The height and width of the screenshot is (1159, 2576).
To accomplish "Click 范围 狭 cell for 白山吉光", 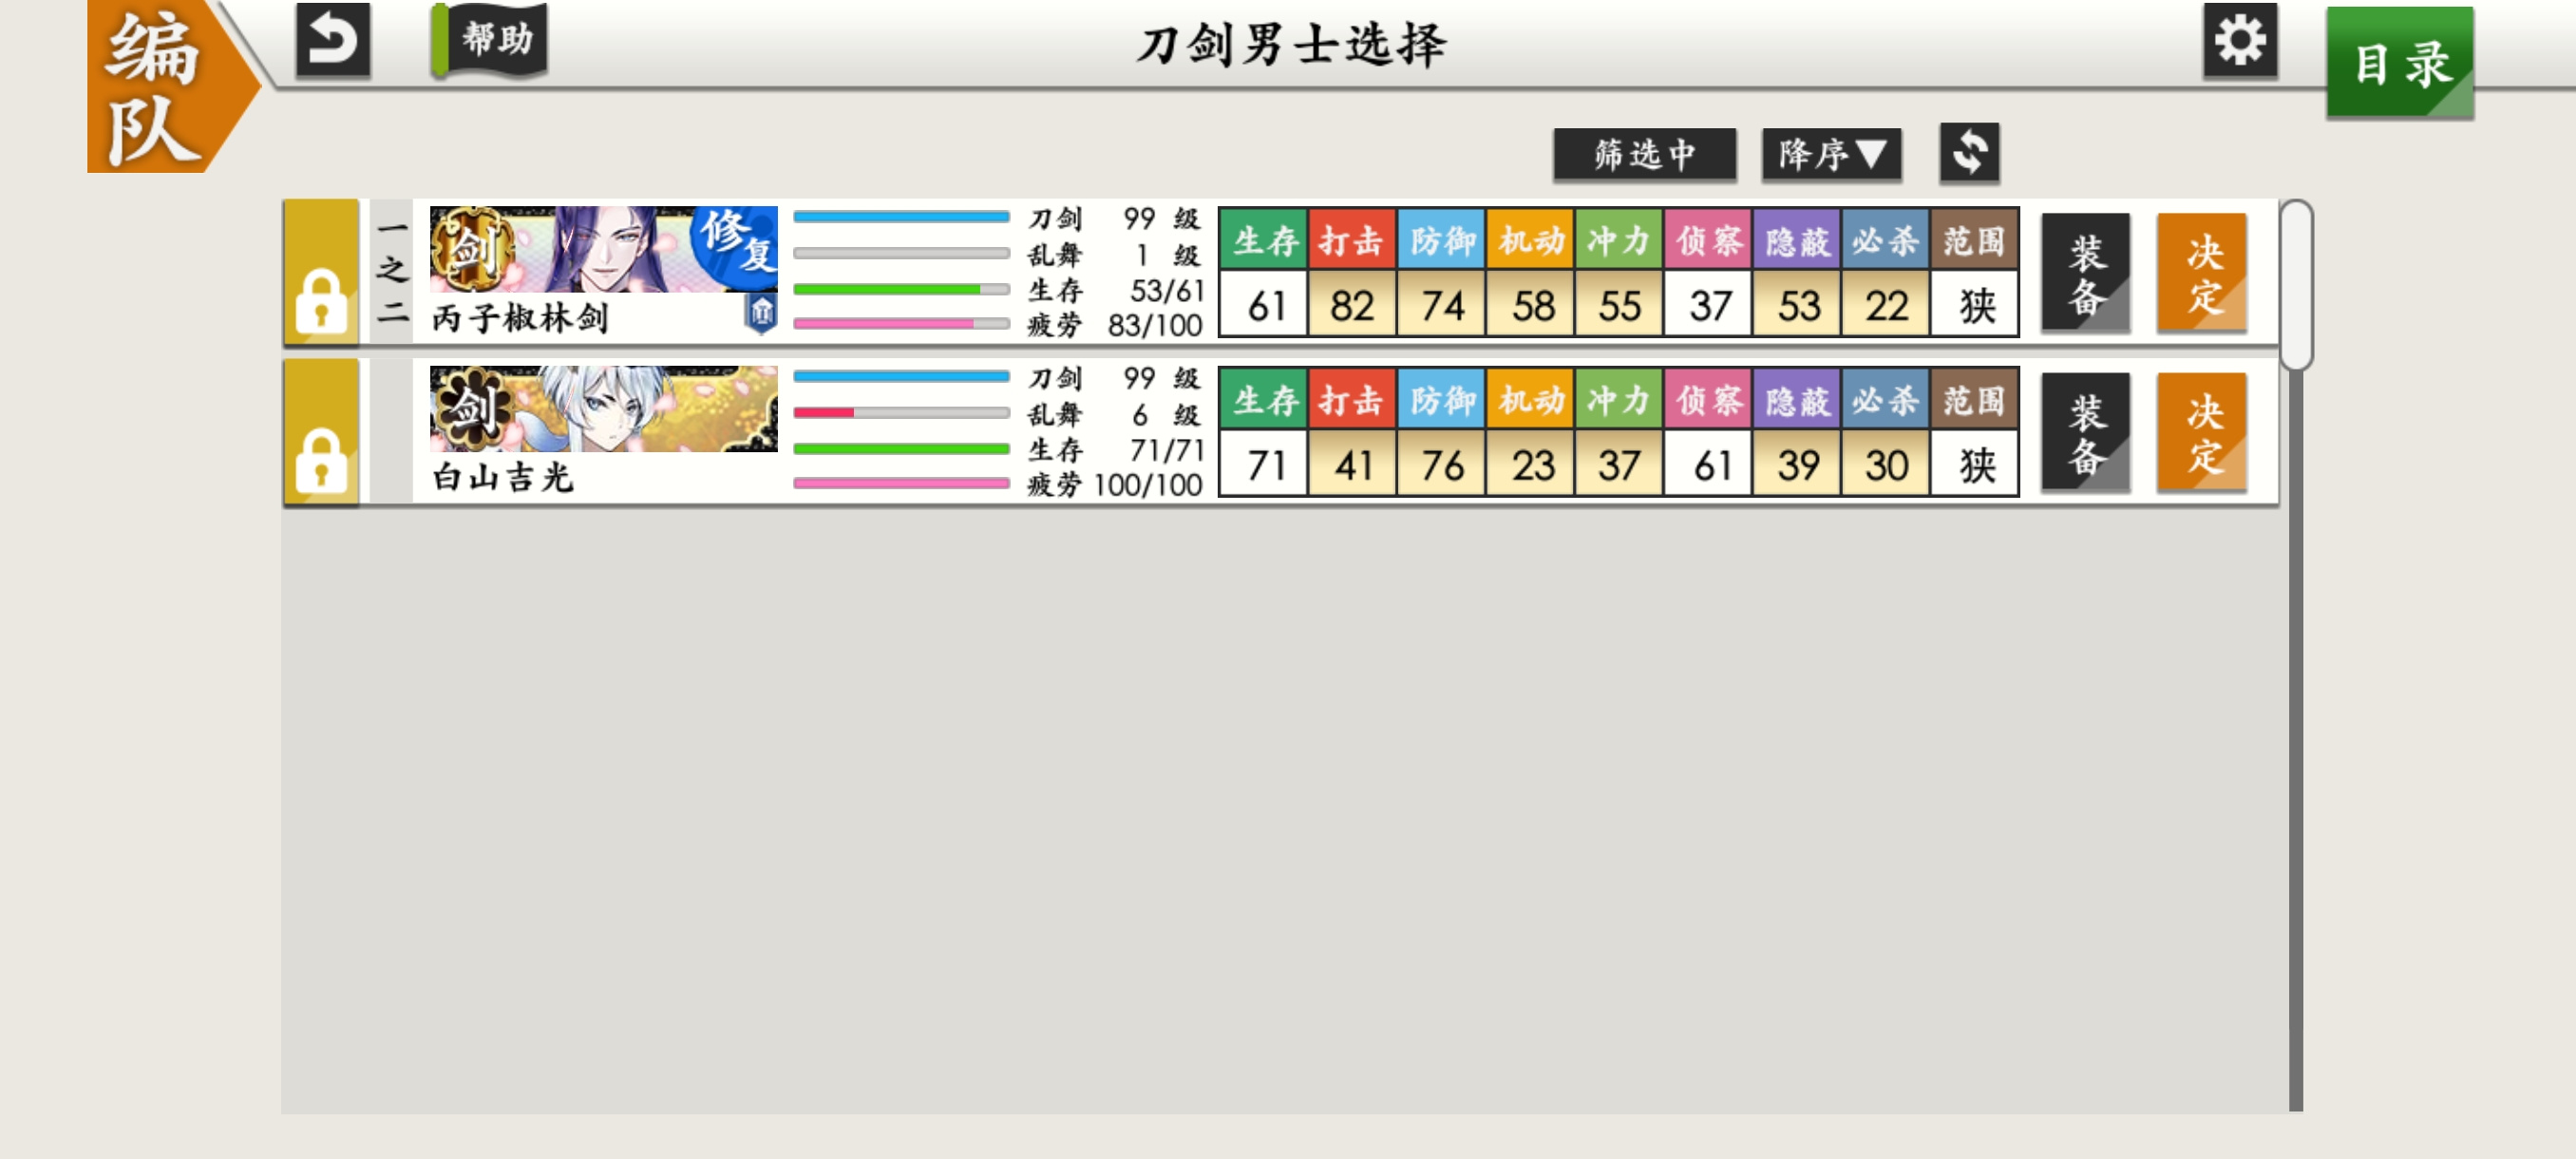I will tap(1975, 464).
